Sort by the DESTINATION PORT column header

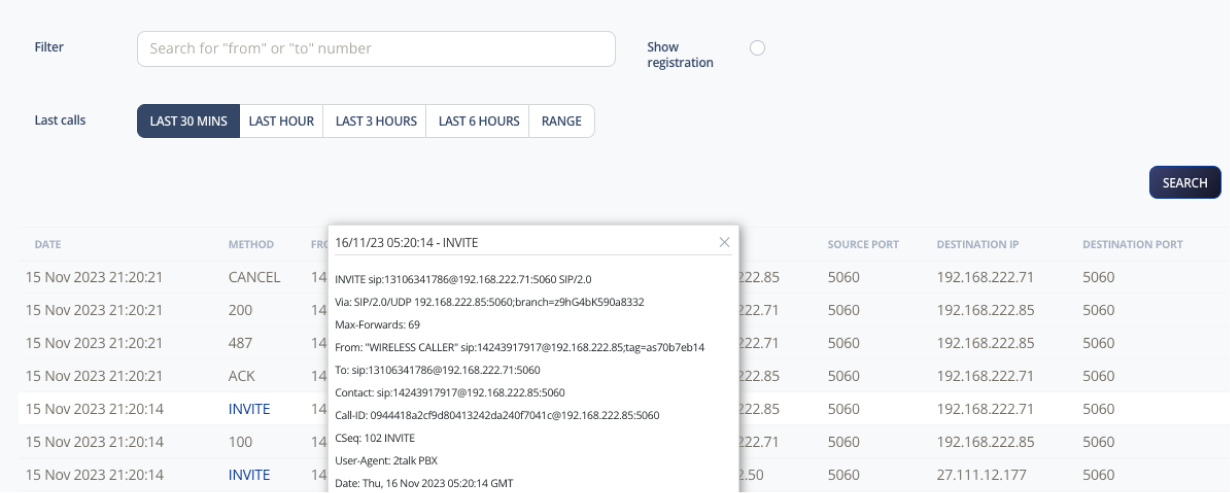(x=1132, y=244)
